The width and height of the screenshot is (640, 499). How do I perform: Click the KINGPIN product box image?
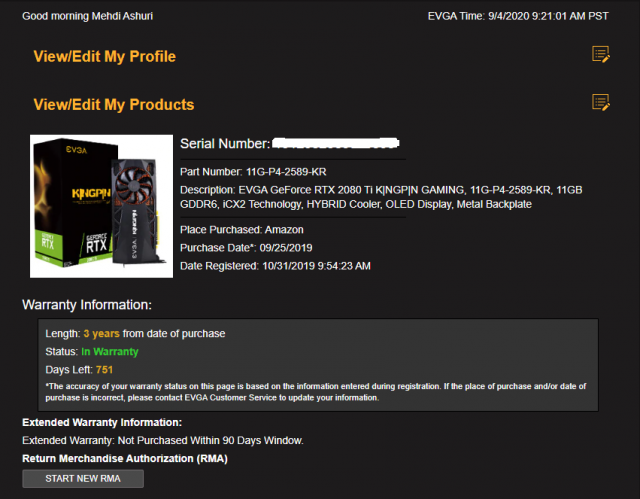click(x=102, y=206)
